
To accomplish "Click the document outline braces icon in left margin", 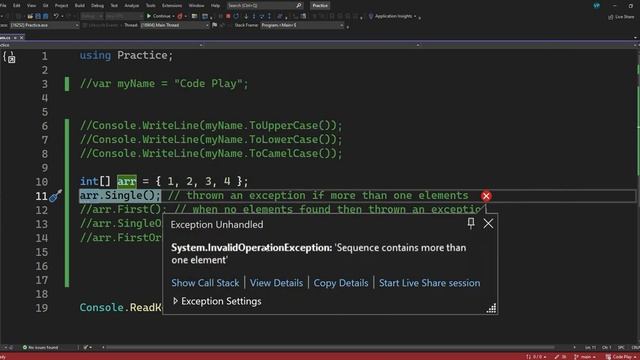I will point(9,57).
